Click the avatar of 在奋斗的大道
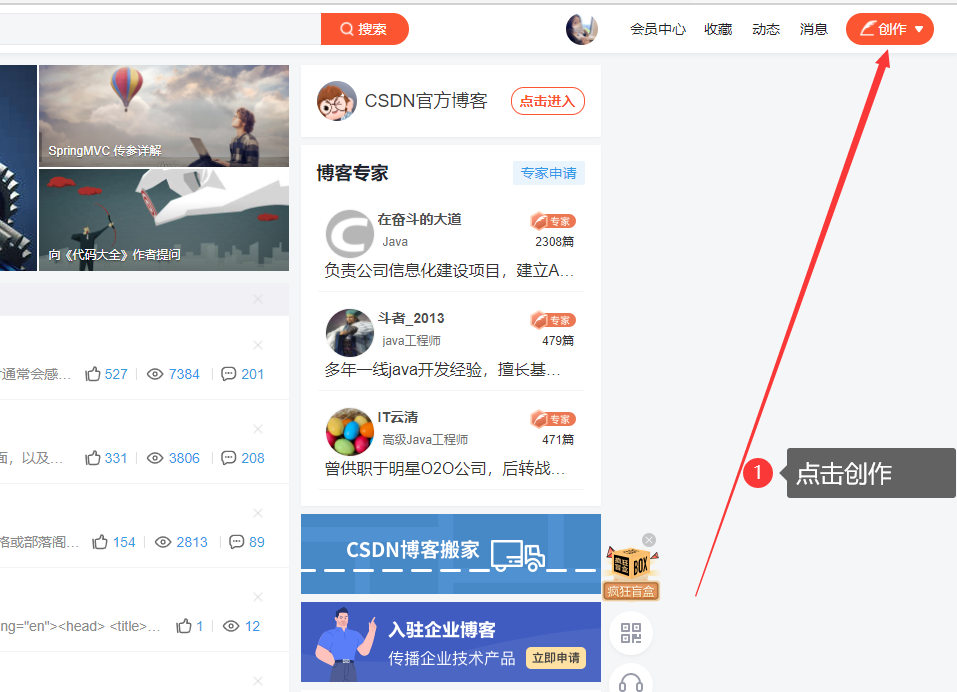Image resolution: width=957 pixels, height=692 pixels. click(350, 234)
